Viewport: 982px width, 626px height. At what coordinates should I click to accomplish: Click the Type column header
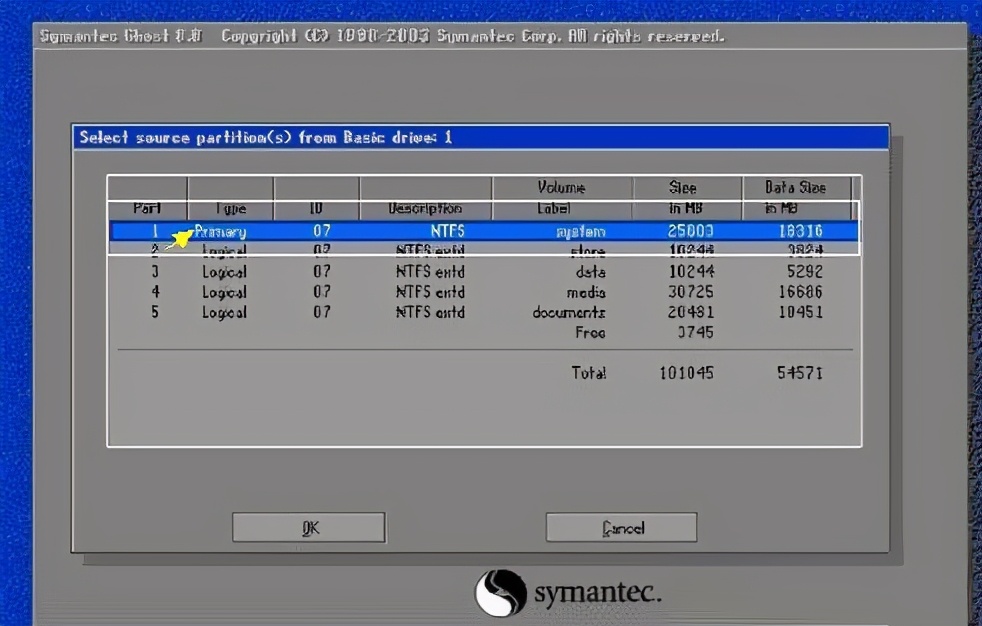click(230, 208)
